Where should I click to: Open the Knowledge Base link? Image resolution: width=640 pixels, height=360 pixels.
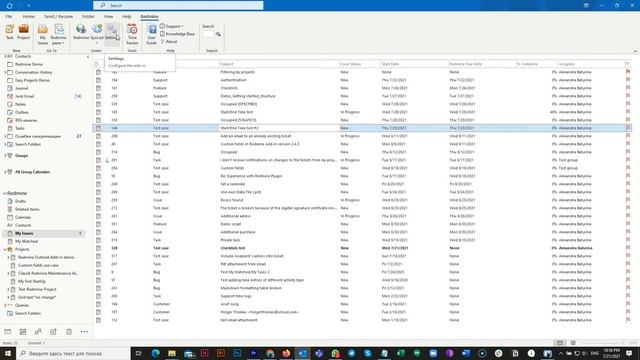(x=177, y=34)
